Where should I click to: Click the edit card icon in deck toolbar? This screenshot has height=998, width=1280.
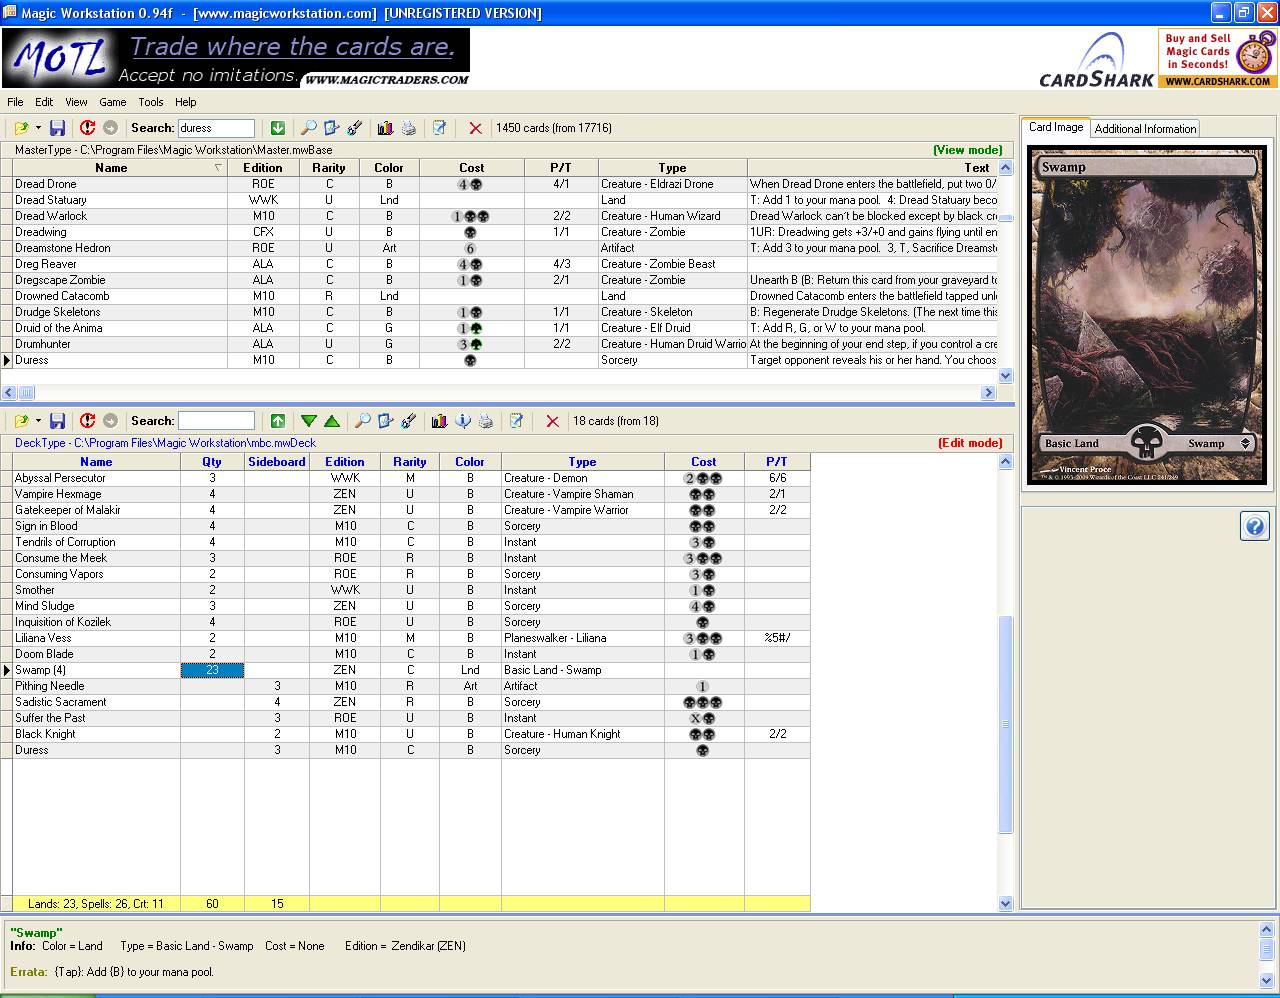pyautogui.click(x=386, y=421)
